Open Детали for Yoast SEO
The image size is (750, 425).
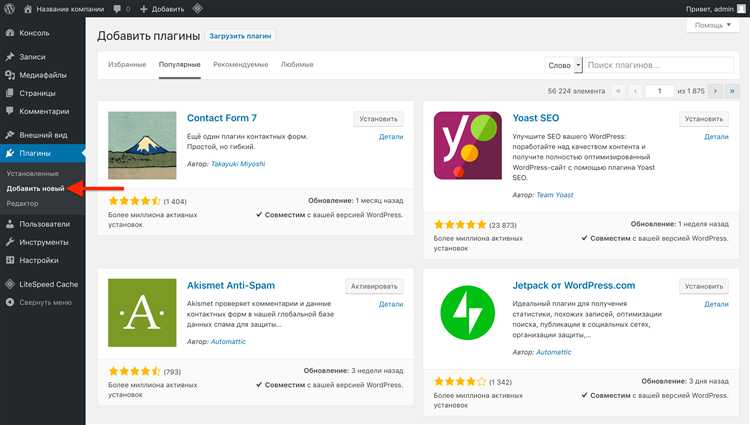716,137
